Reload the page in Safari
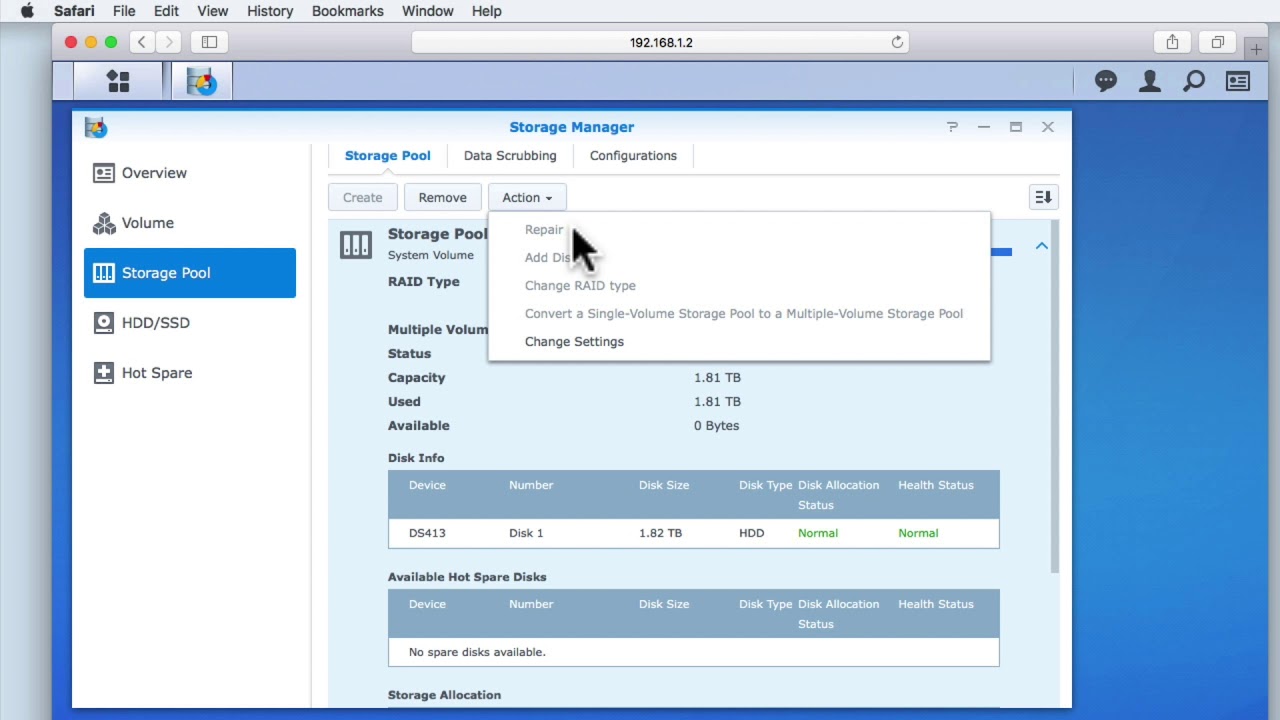Screen dimensions: 1280x720 [897, 42]
